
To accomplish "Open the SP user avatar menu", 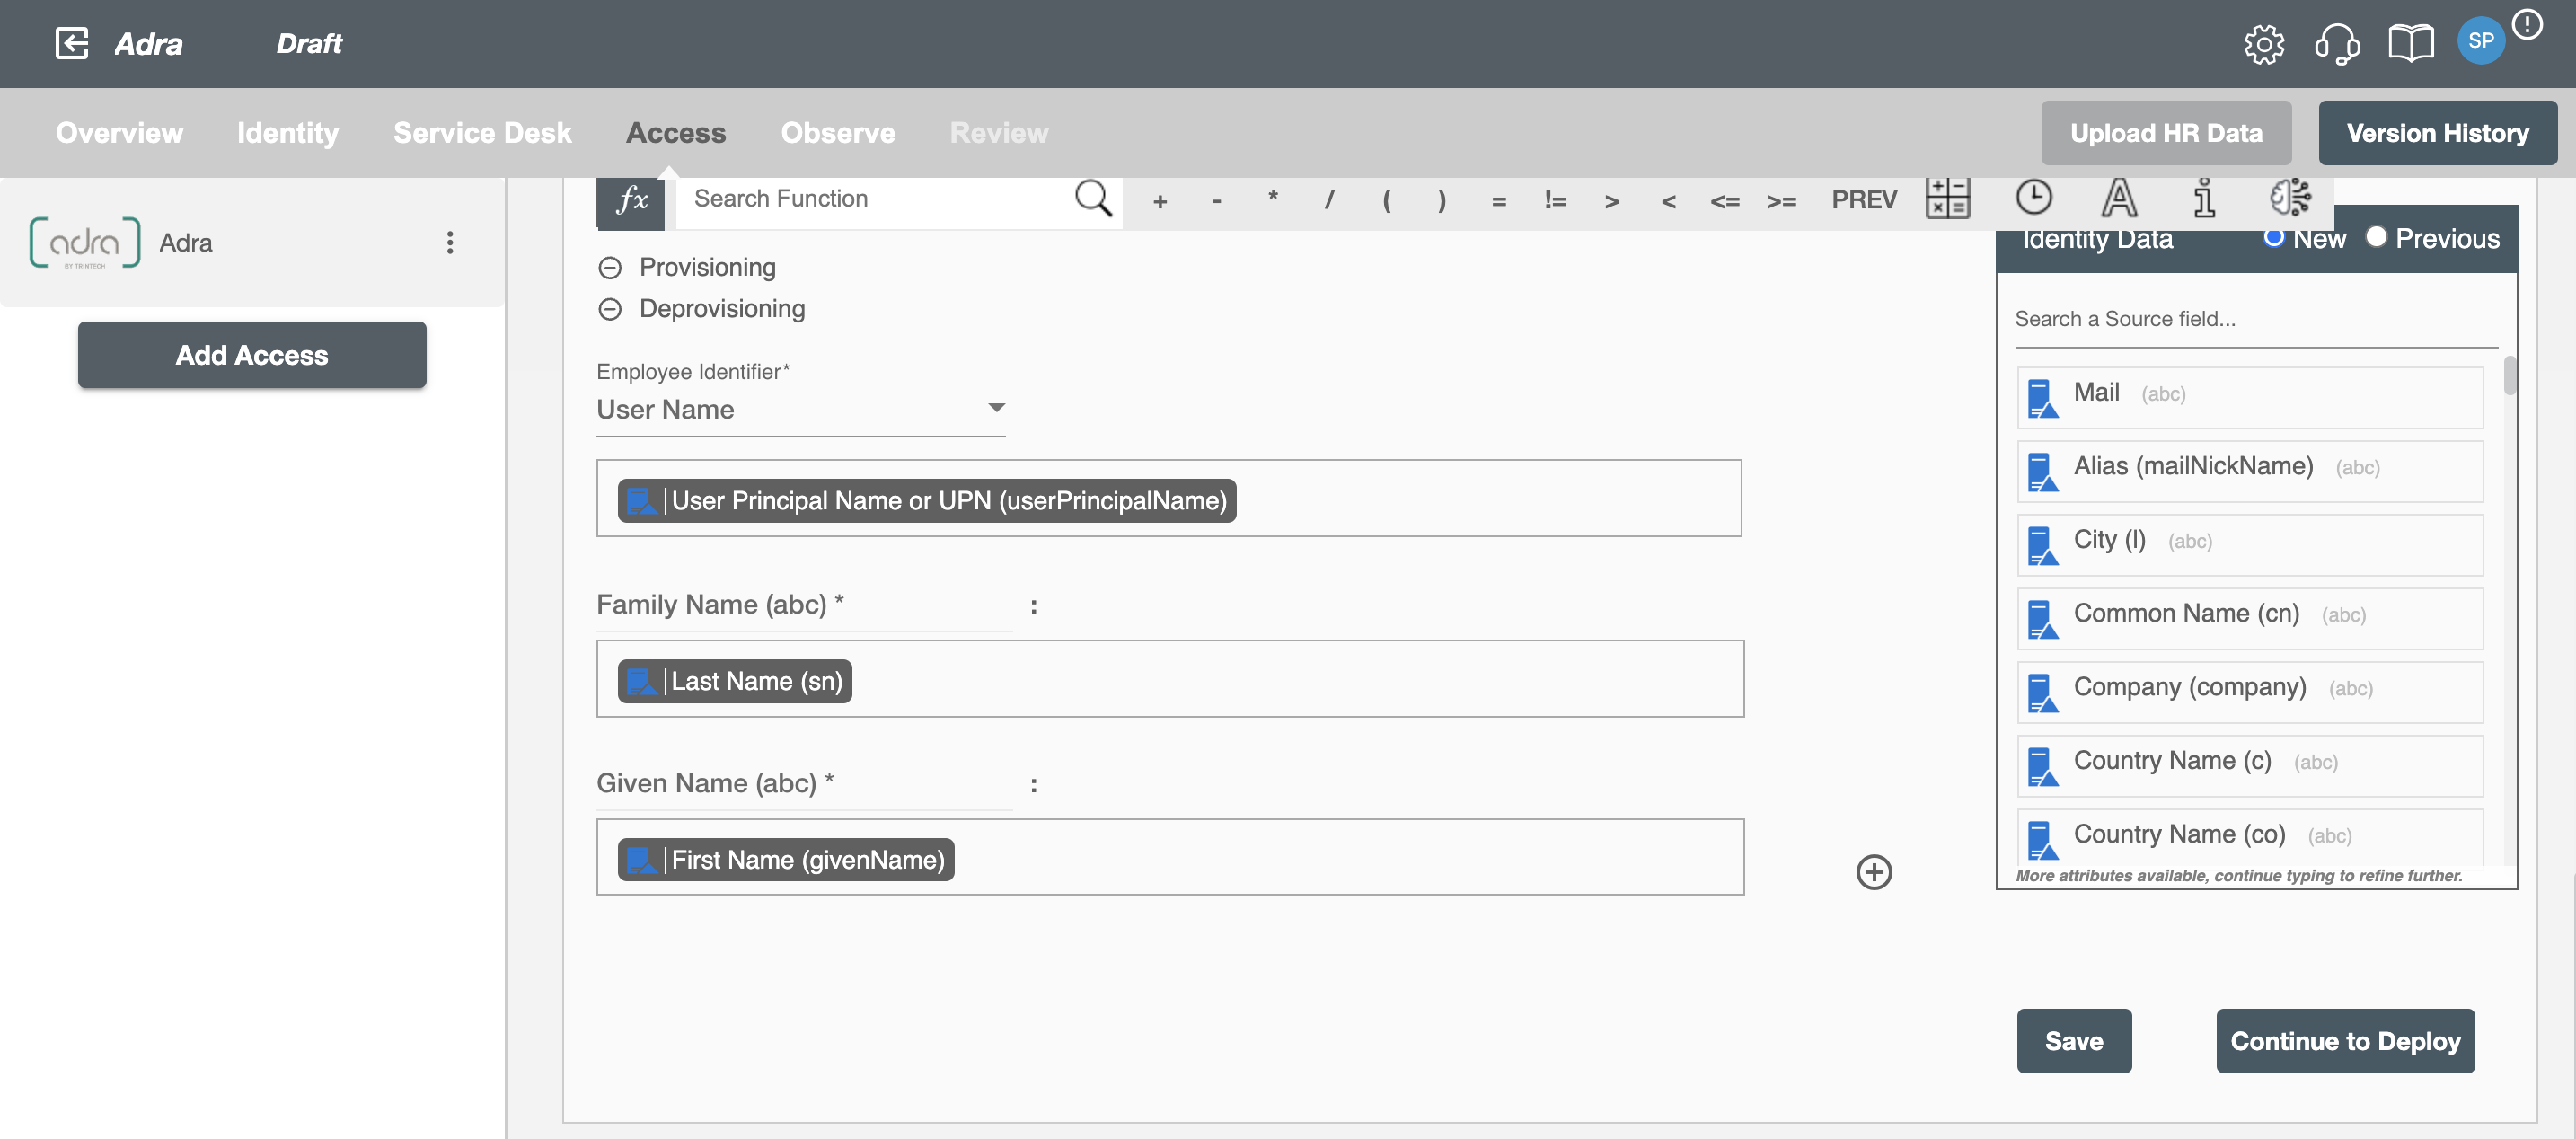I will pos(2480,41).
